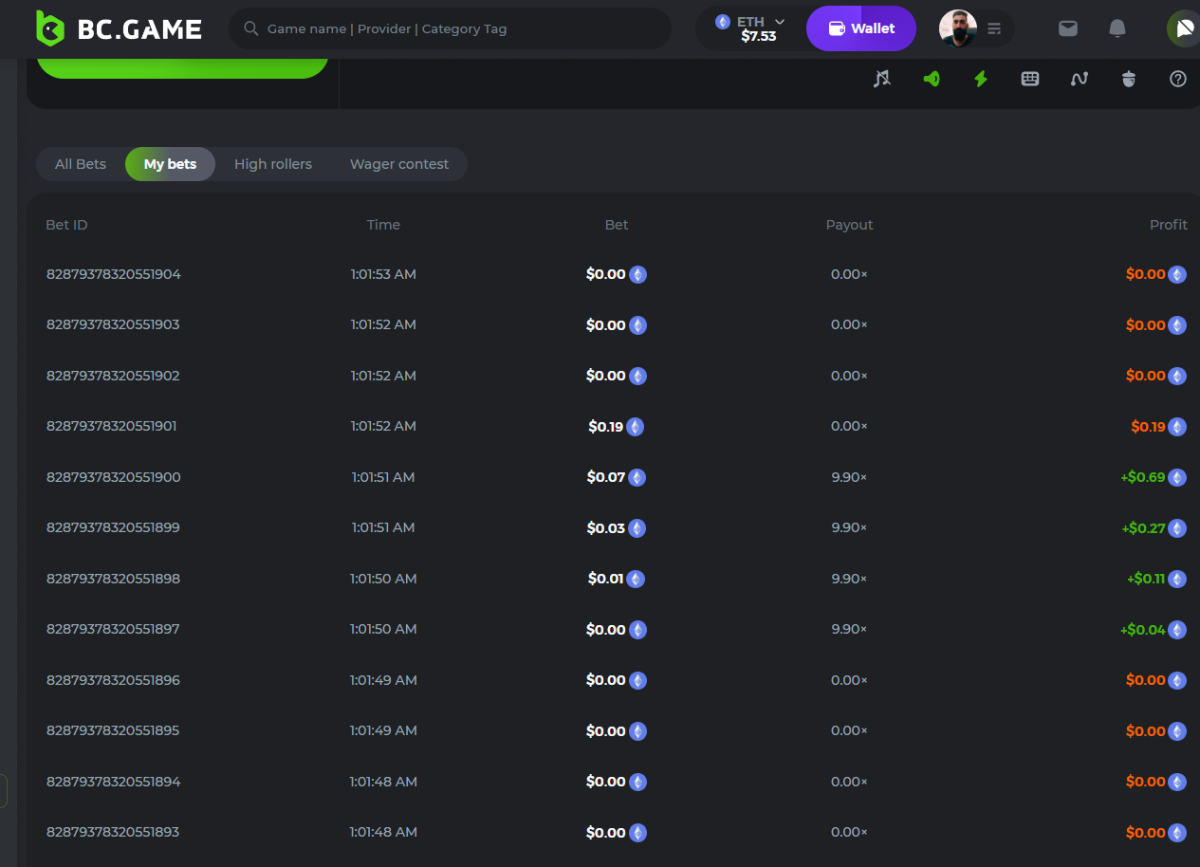
Task: Click the acorn fairness icon
Action: click(x=1129, y=79)
